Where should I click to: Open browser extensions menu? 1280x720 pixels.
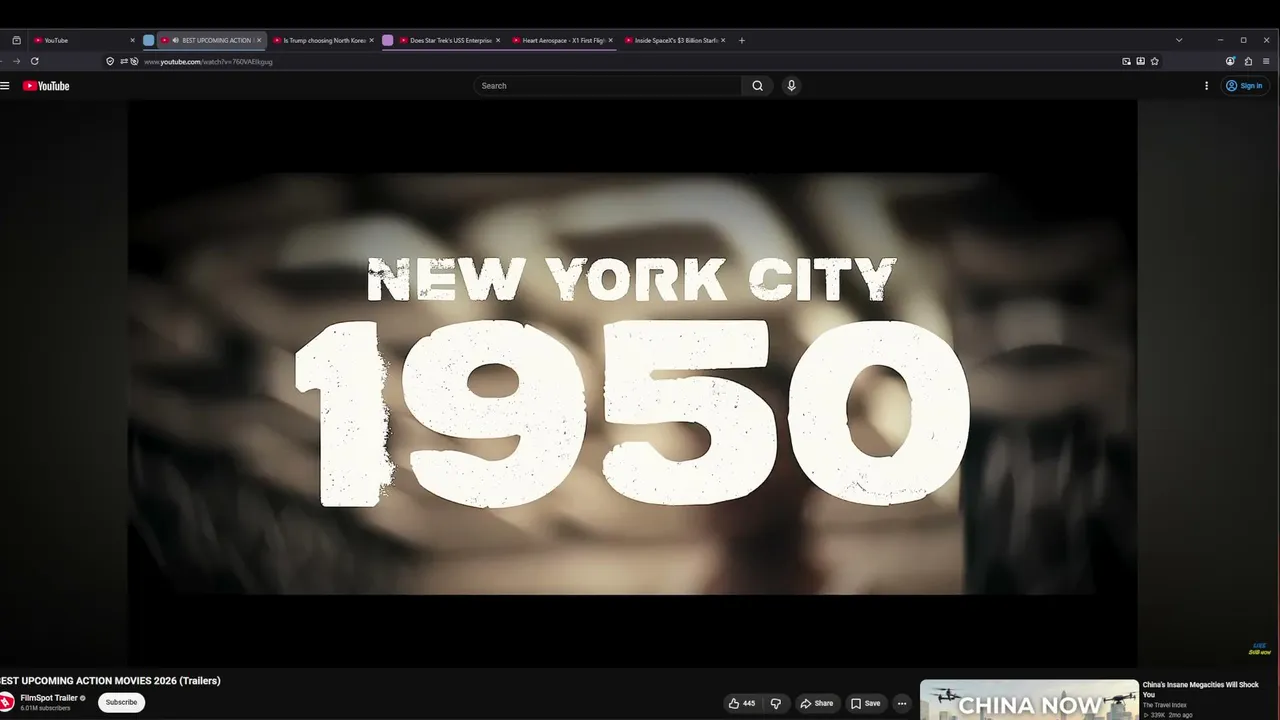[x=1248, y=61]
